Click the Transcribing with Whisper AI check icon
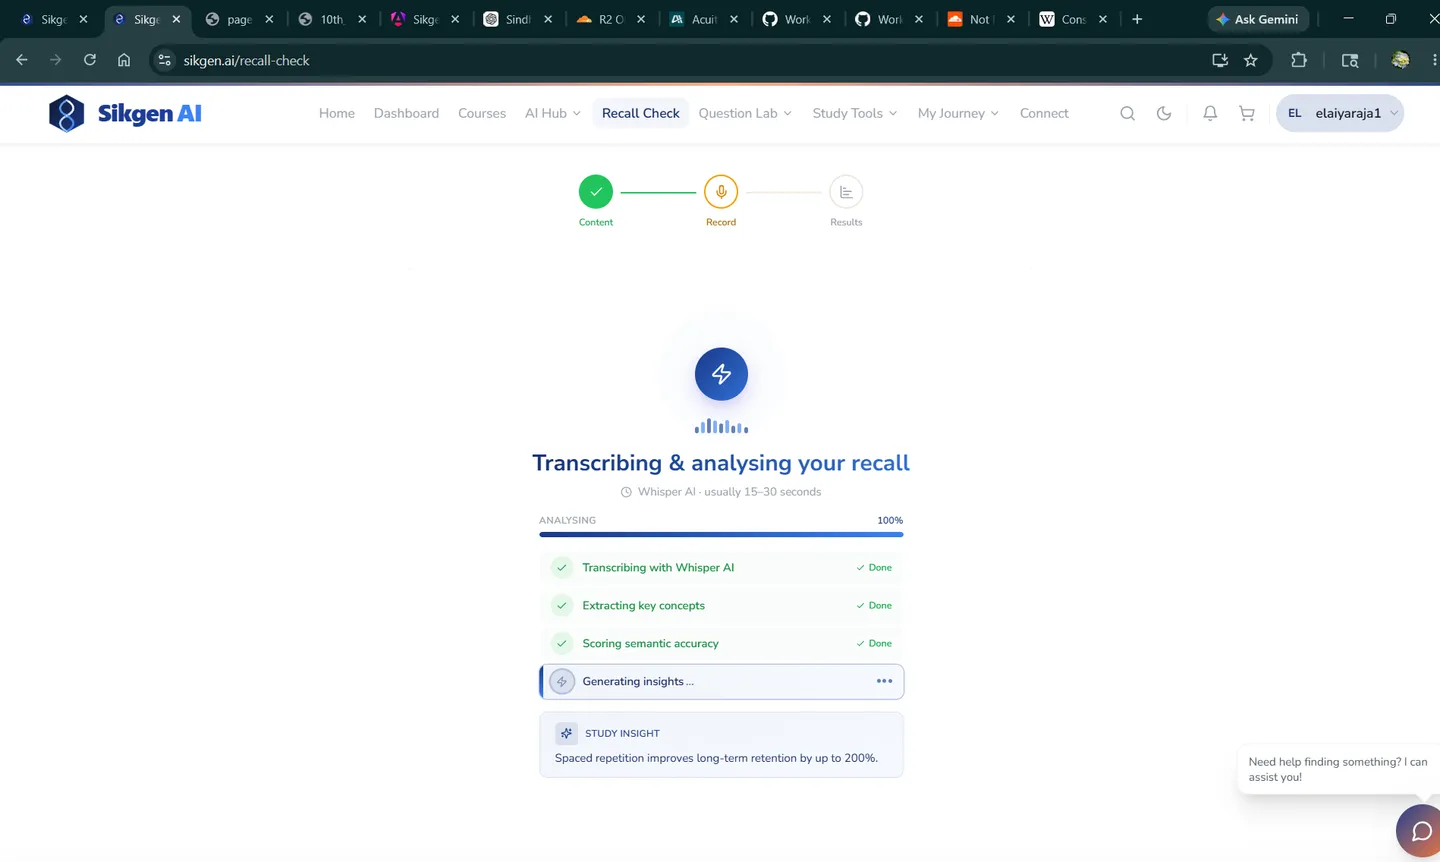This screenshot has width=1440, height=862. point(562,567)
